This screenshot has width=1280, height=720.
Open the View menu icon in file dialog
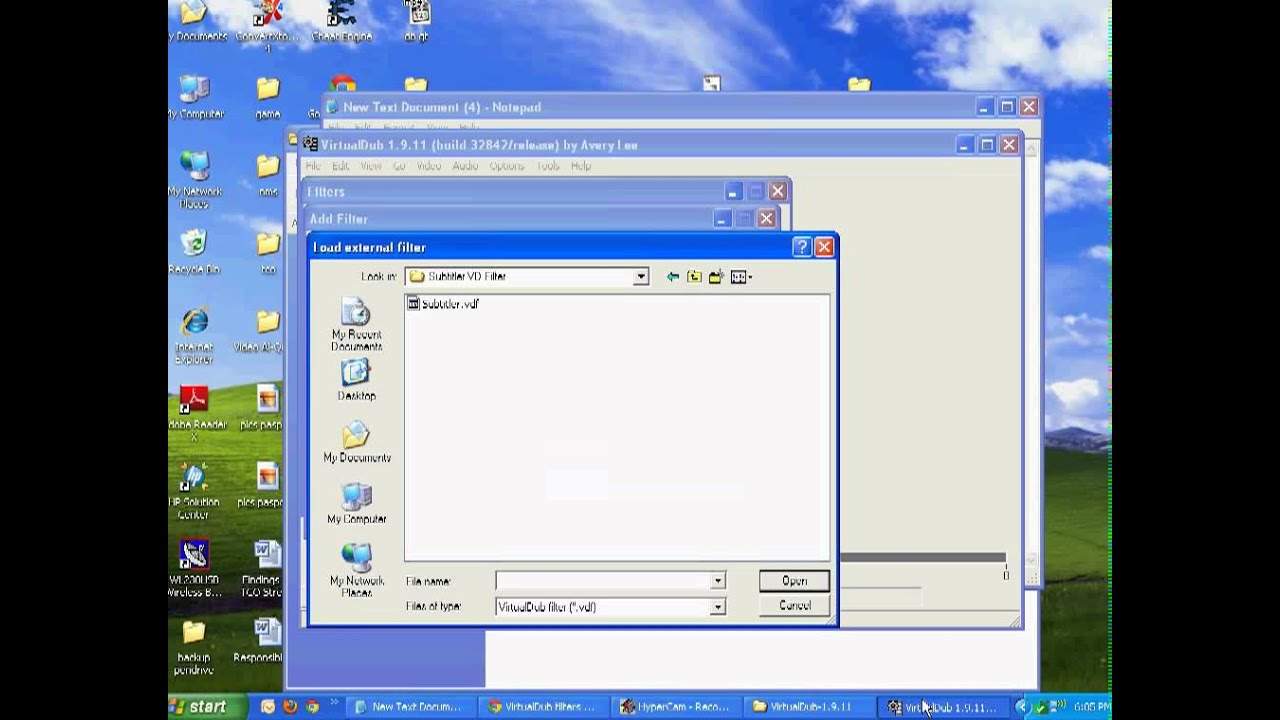tap(741, 277)
